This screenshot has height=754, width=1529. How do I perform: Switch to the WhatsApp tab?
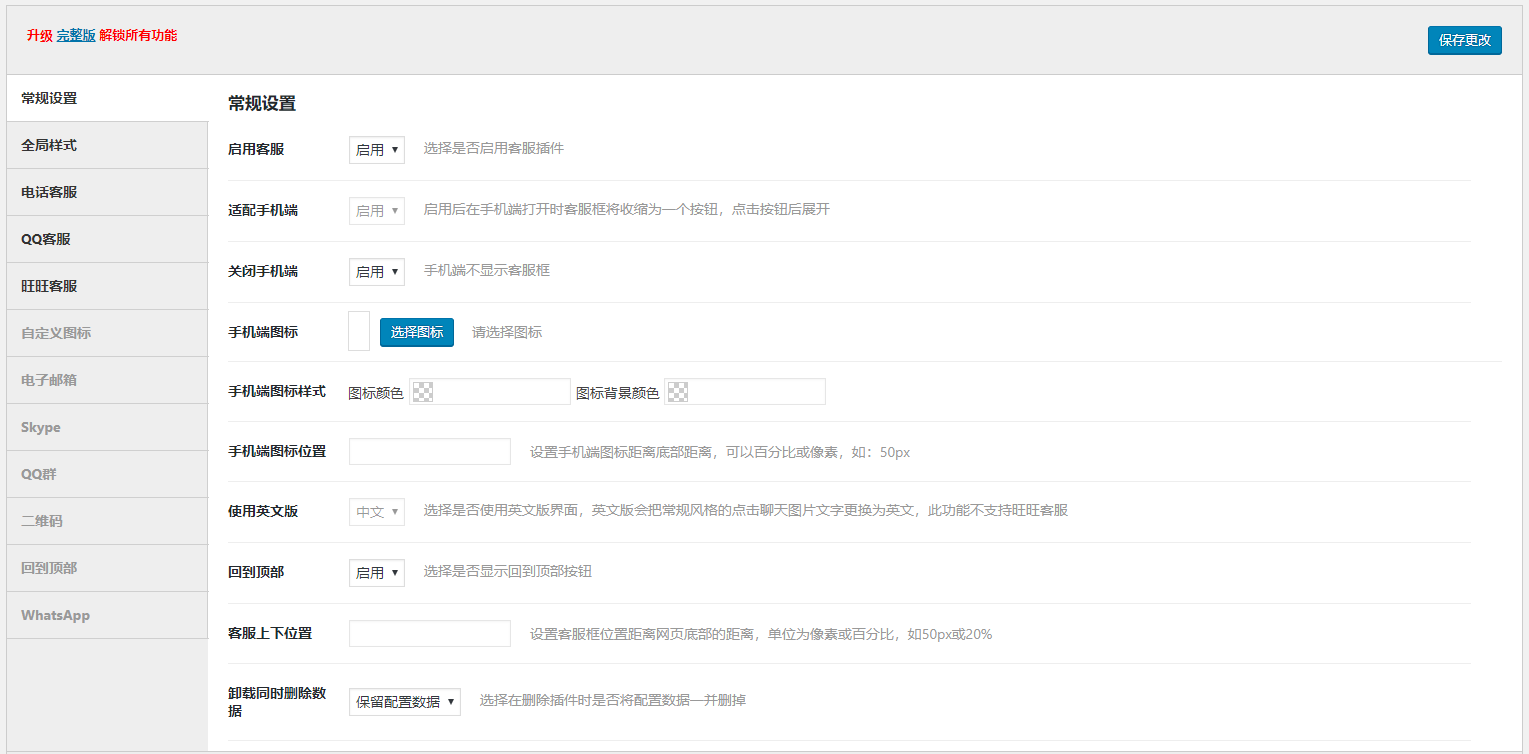[107, 615]
